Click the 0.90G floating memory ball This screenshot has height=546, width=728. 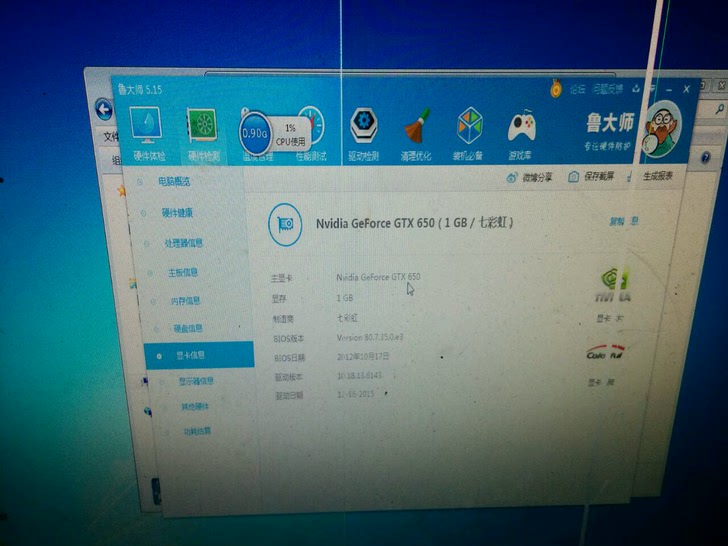pyautogui.click(x=254, y=134)
